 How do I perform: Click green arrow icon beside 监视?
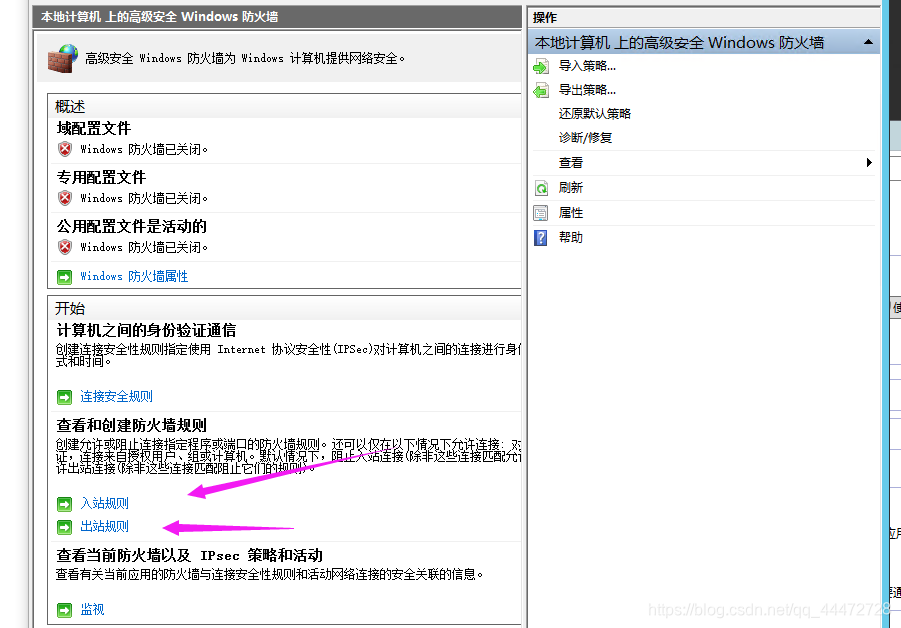[x=64, y=610]
